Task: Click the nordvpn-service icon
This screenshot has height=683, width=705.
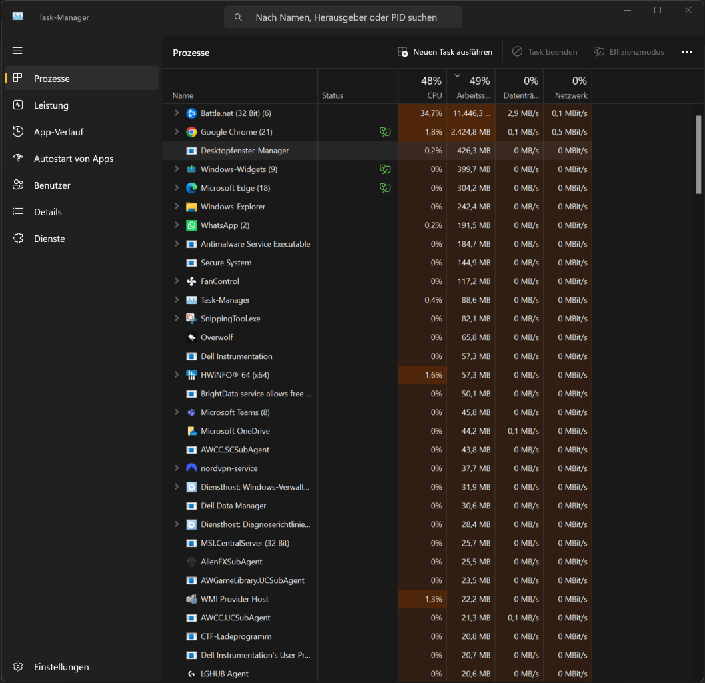Action: (192, 469)
